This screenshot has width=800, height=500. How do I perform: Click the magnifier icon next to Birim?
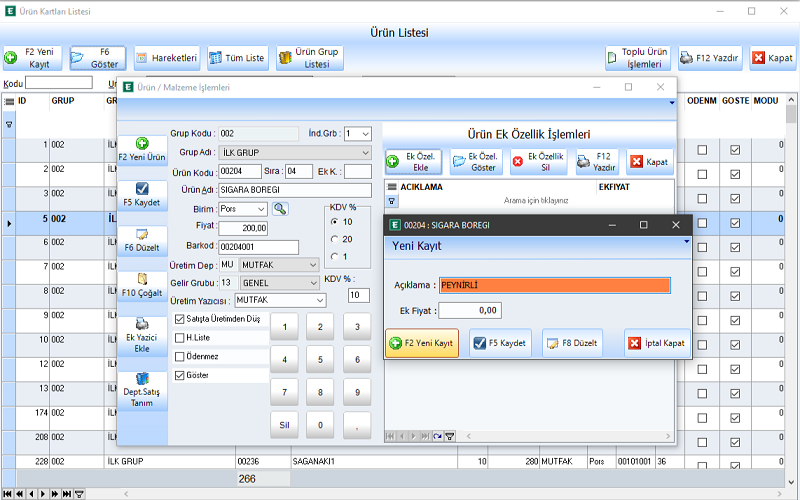tap(280, 209)
